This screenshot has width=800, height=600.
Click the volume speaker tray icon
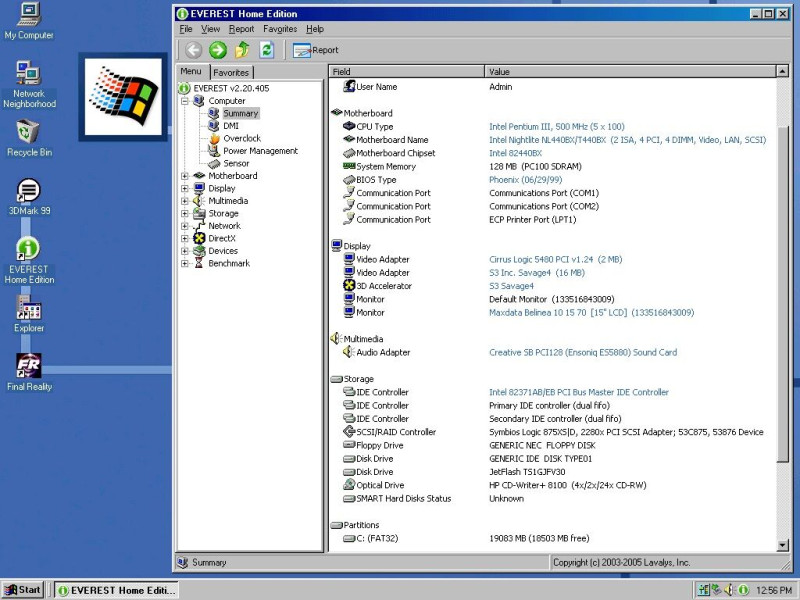click(731, 590)
